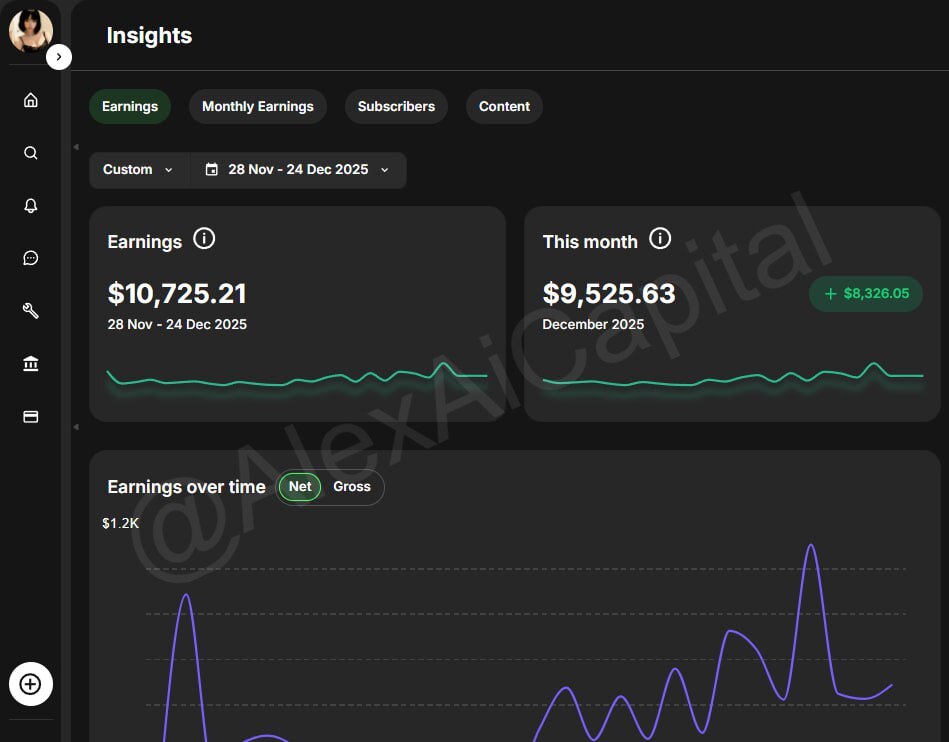This screenshot has height=742, width=949.
Task: Open search from sidebar magnifier icon
Action: click(31, 153)
